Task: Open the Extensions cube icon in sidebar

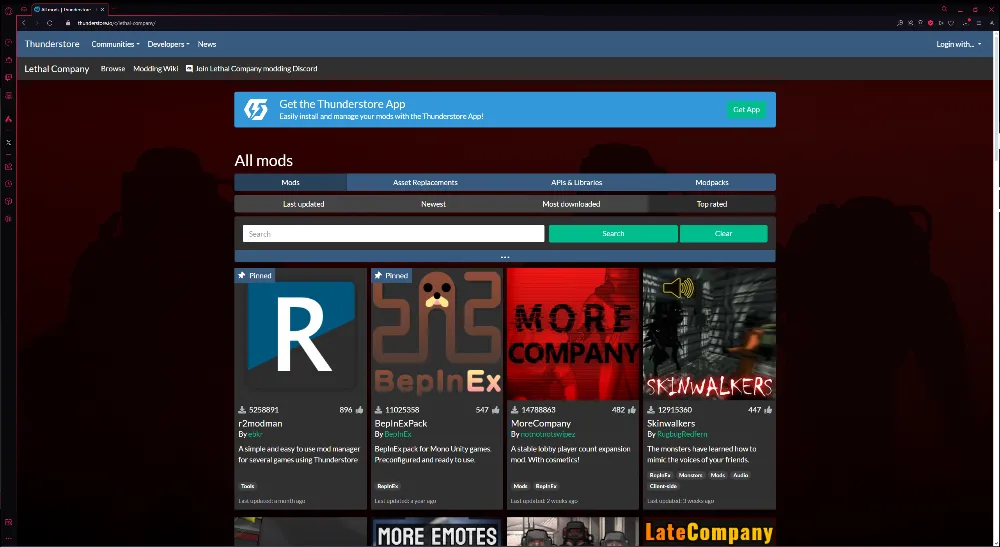Action: coord(8,201)
